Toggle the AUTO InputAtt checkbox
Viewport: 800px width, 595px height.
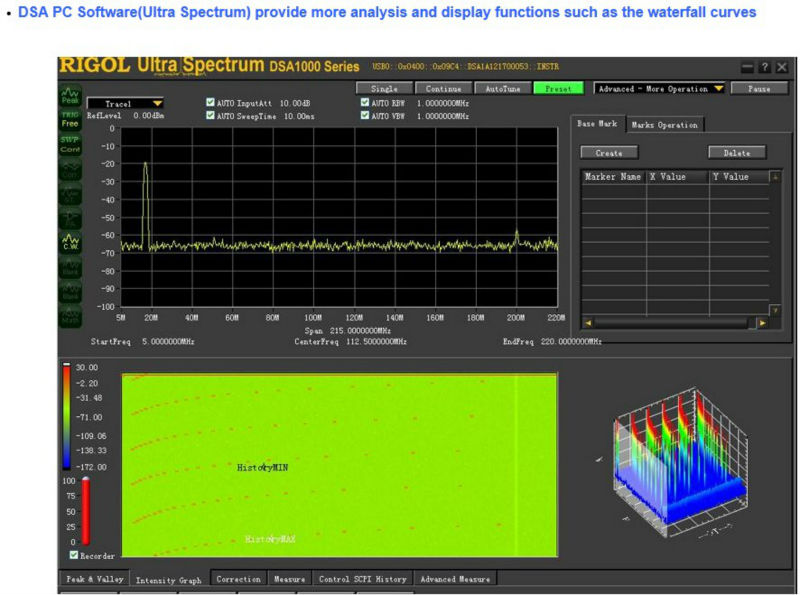tap(210, 102)
